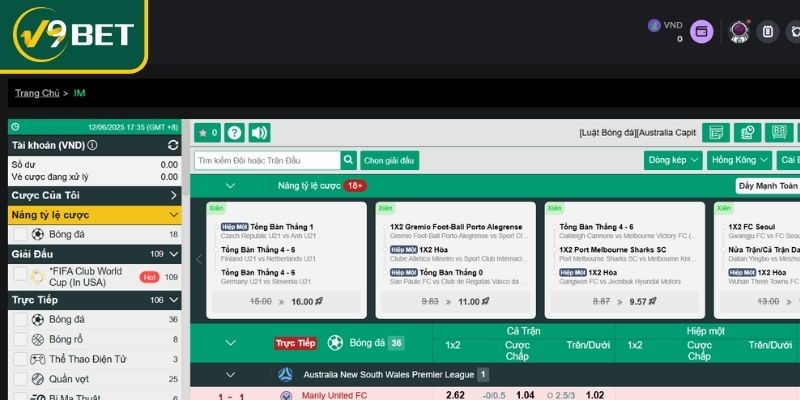Click the magnifier search icon
The width and height of the screenshot is (800, 400).
(349, 160)
